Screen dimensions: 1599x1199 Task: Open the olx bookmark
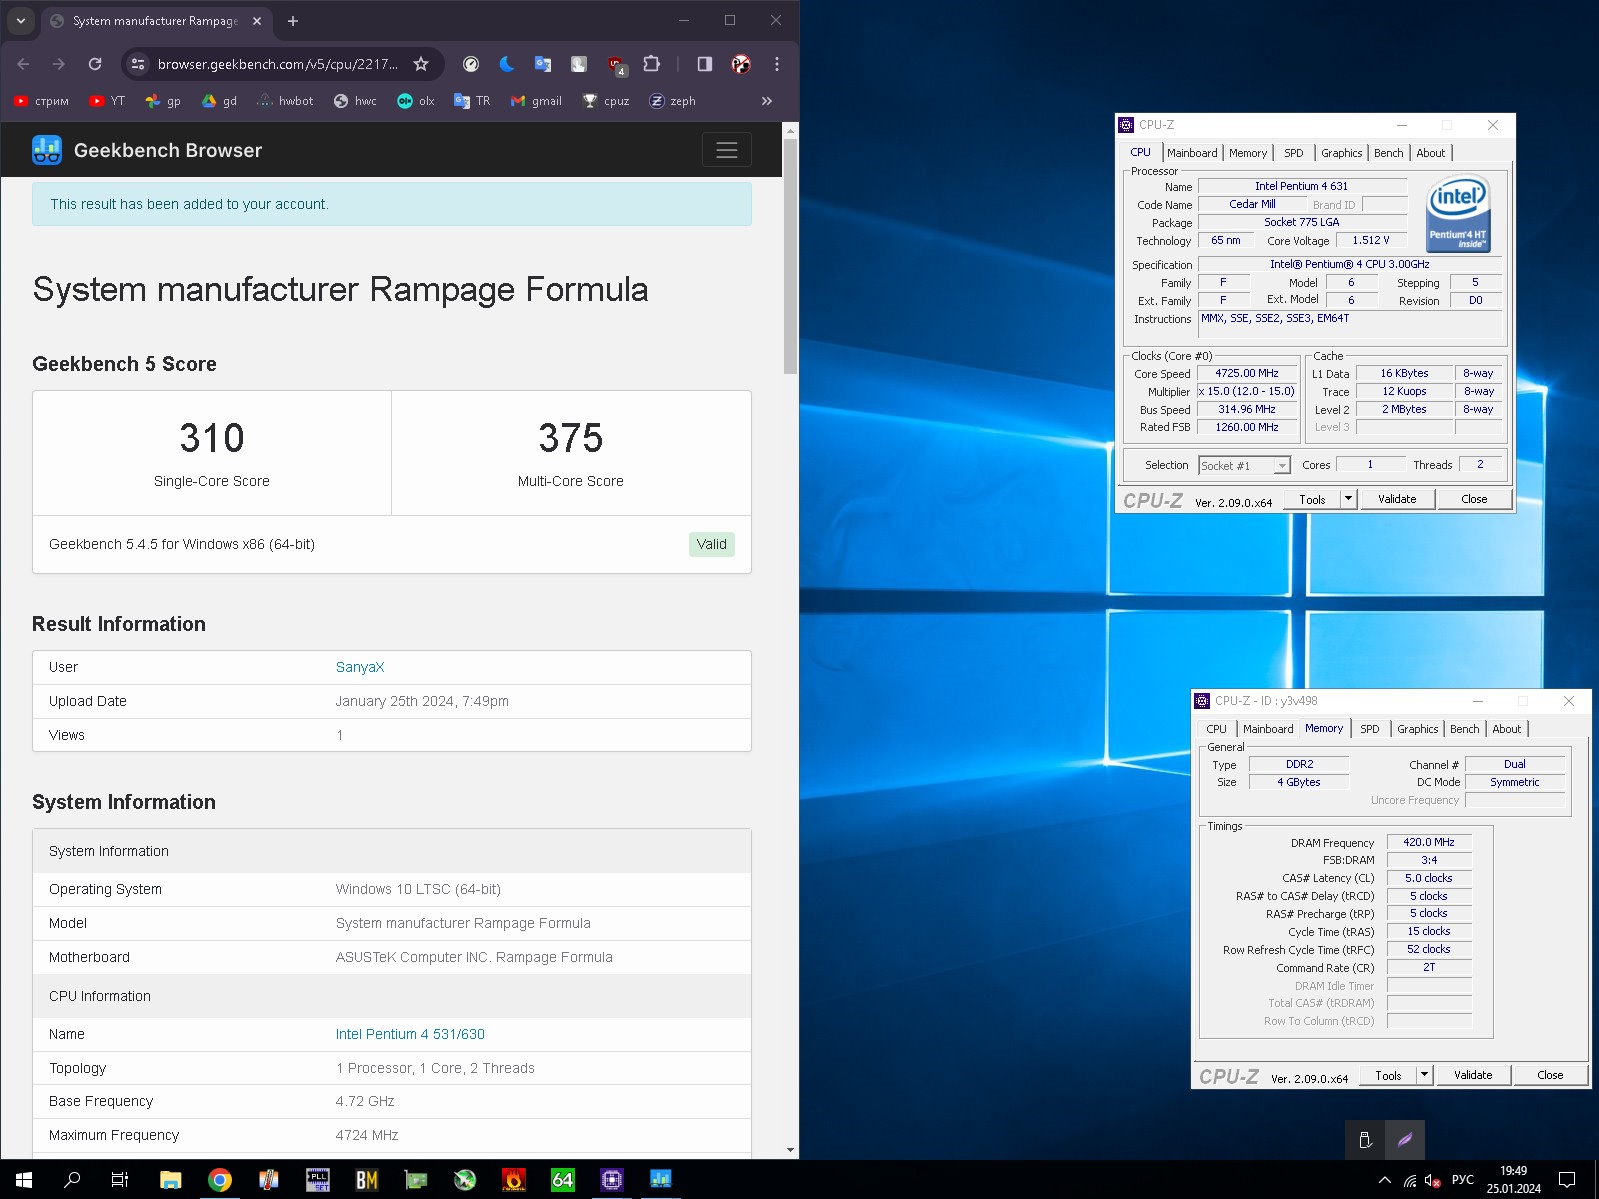coord(416,101)
